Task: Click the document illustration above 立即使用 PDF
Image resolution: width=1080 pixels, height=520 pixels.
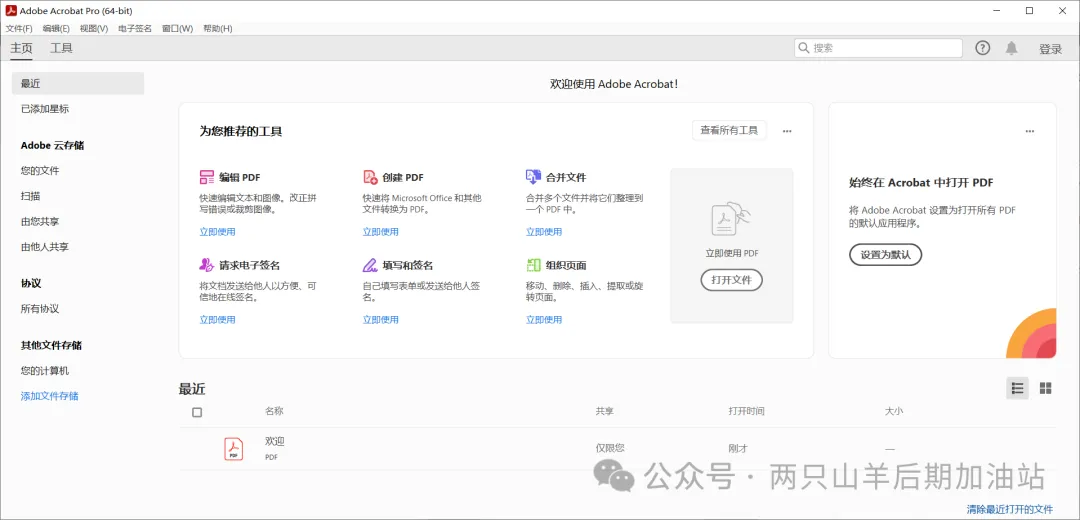Action: [731, 219]
